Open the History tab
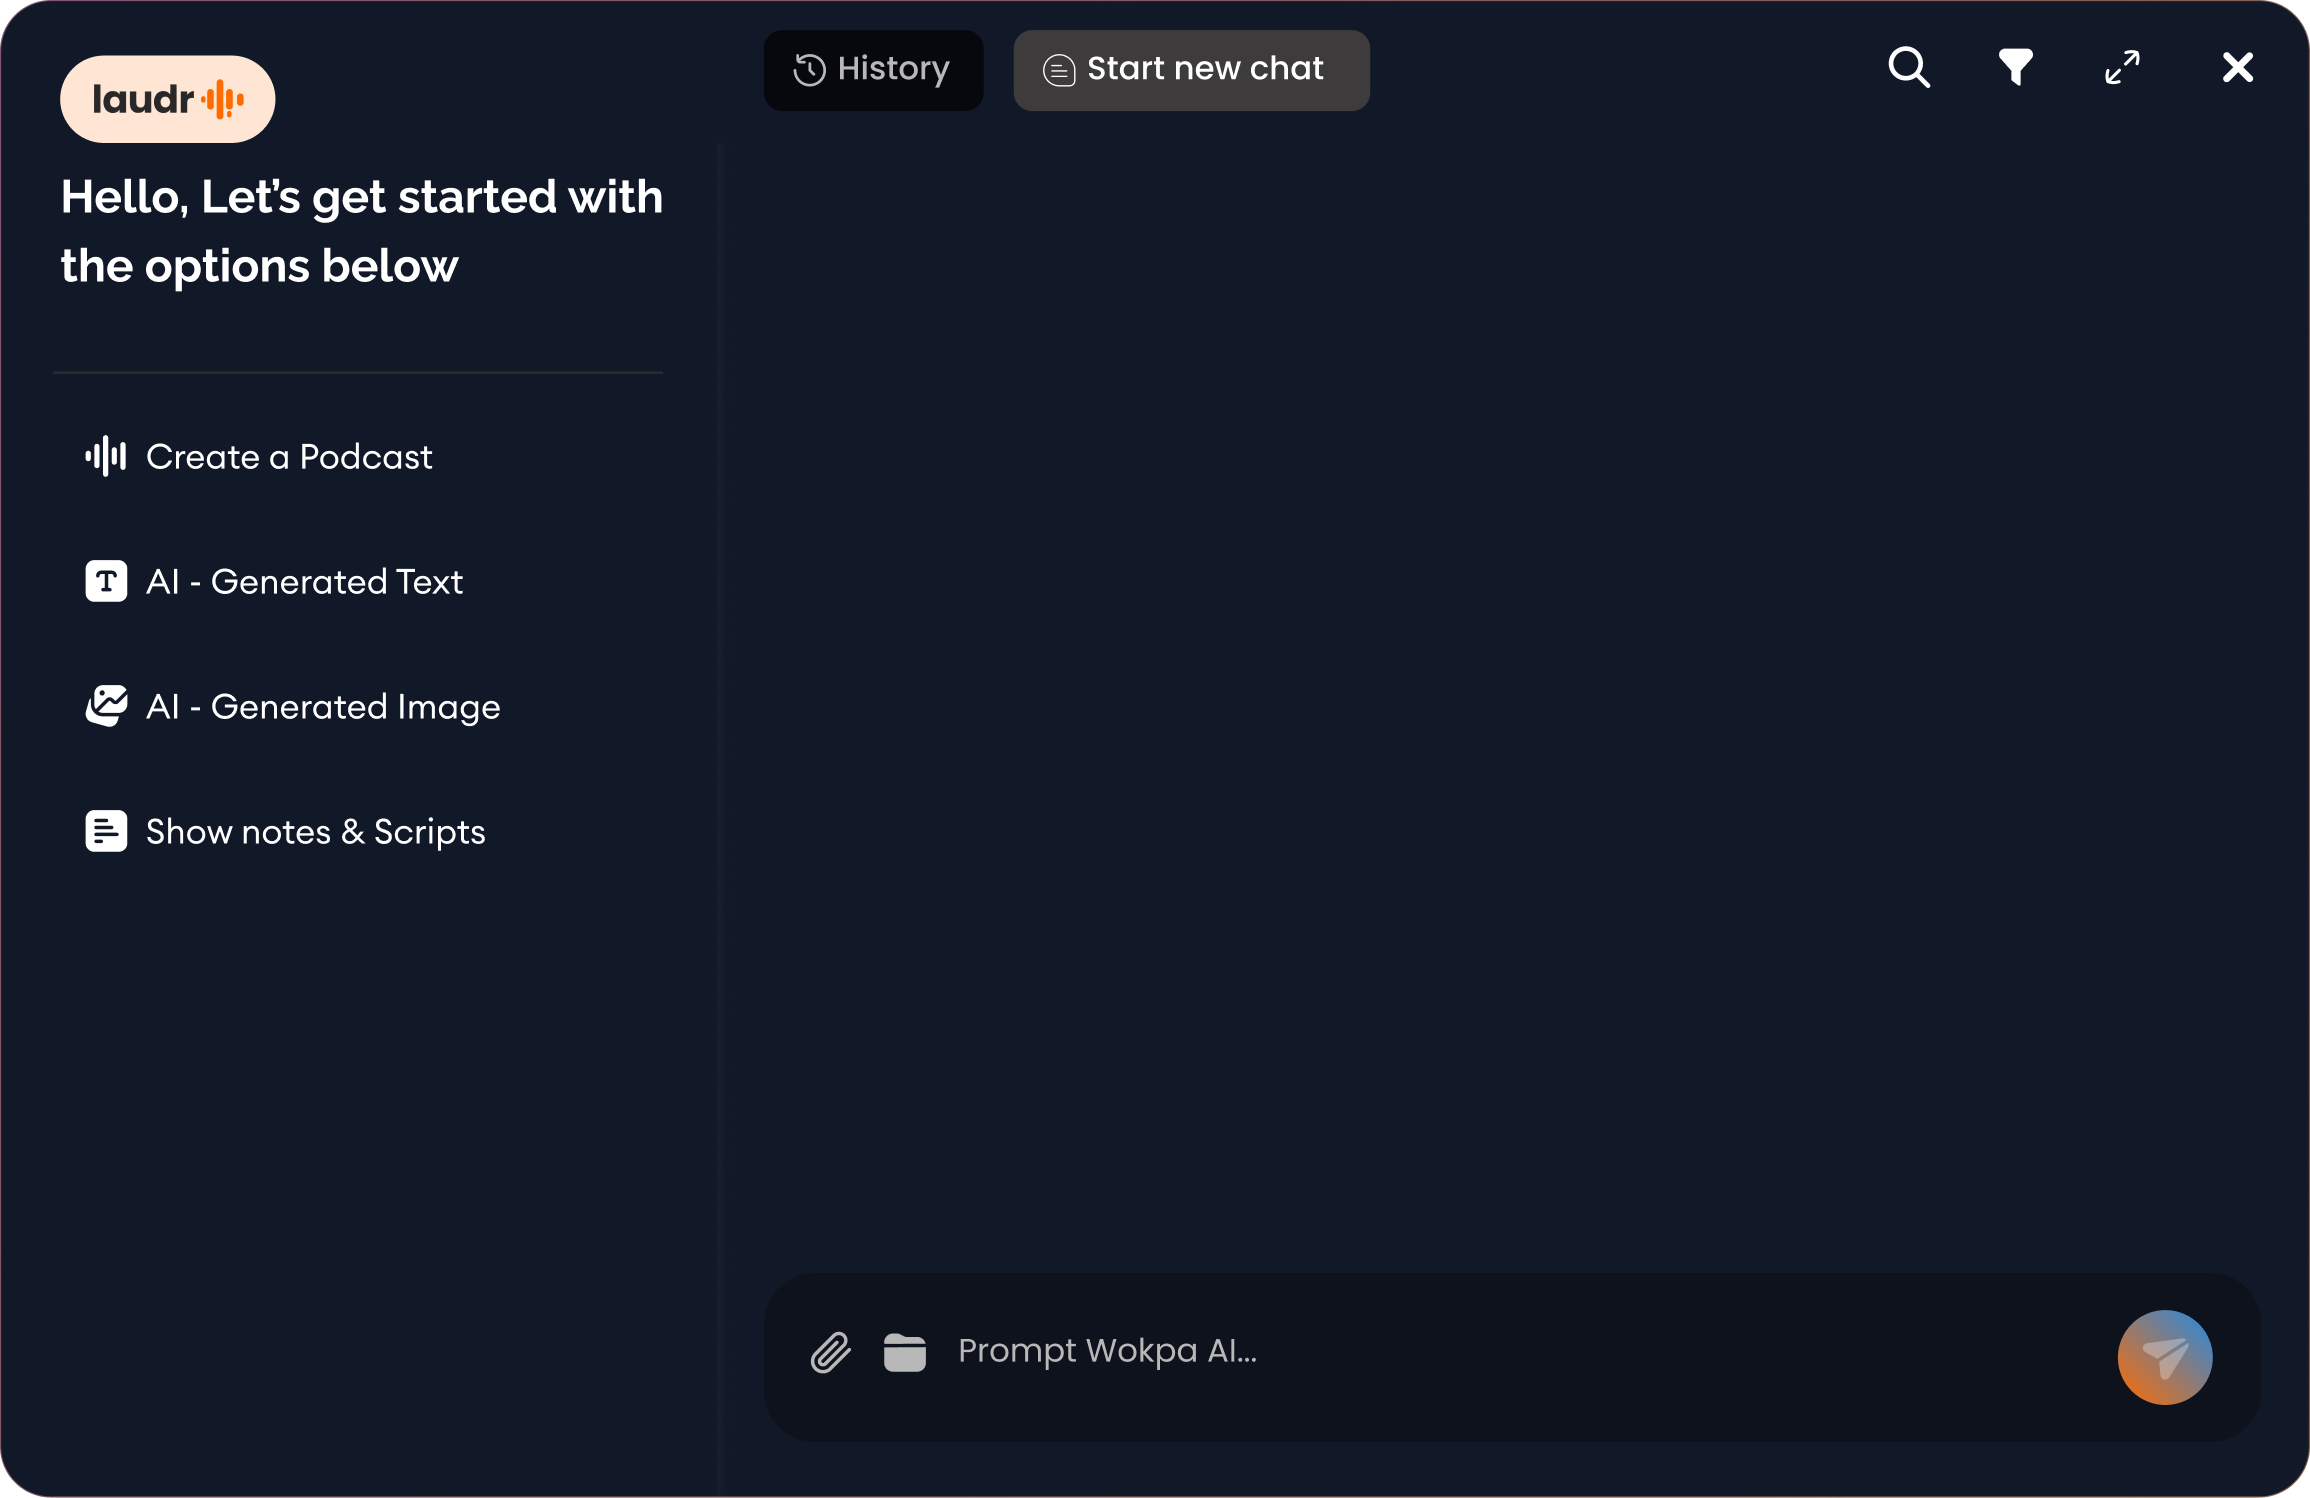 [x=873, y=70]
